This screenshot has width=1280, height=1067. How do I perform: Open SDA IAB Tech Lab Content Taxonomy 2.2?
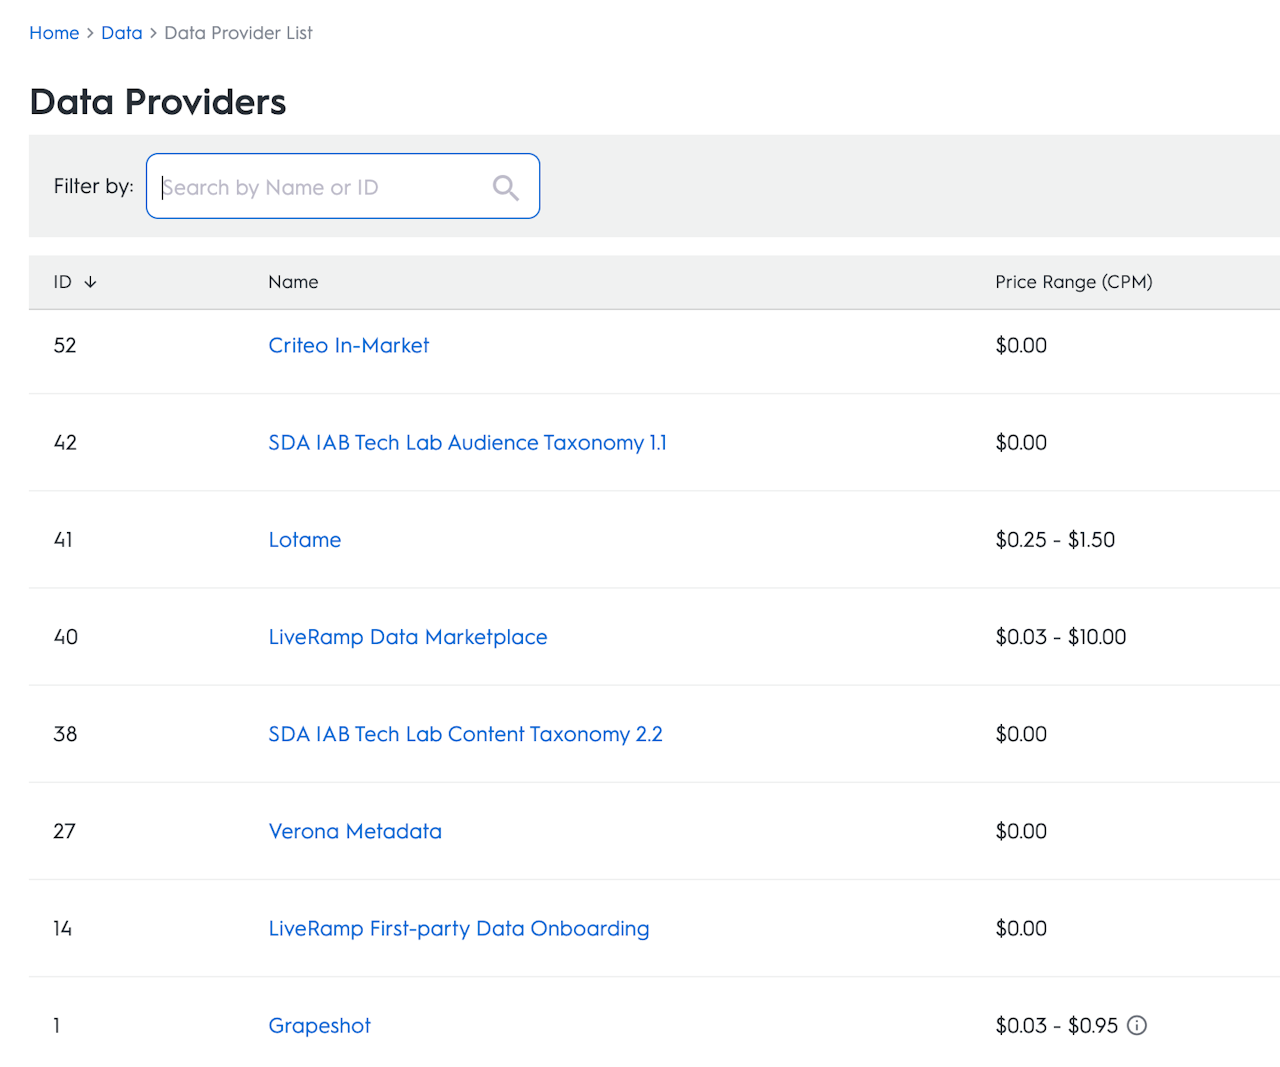[465, 734]
